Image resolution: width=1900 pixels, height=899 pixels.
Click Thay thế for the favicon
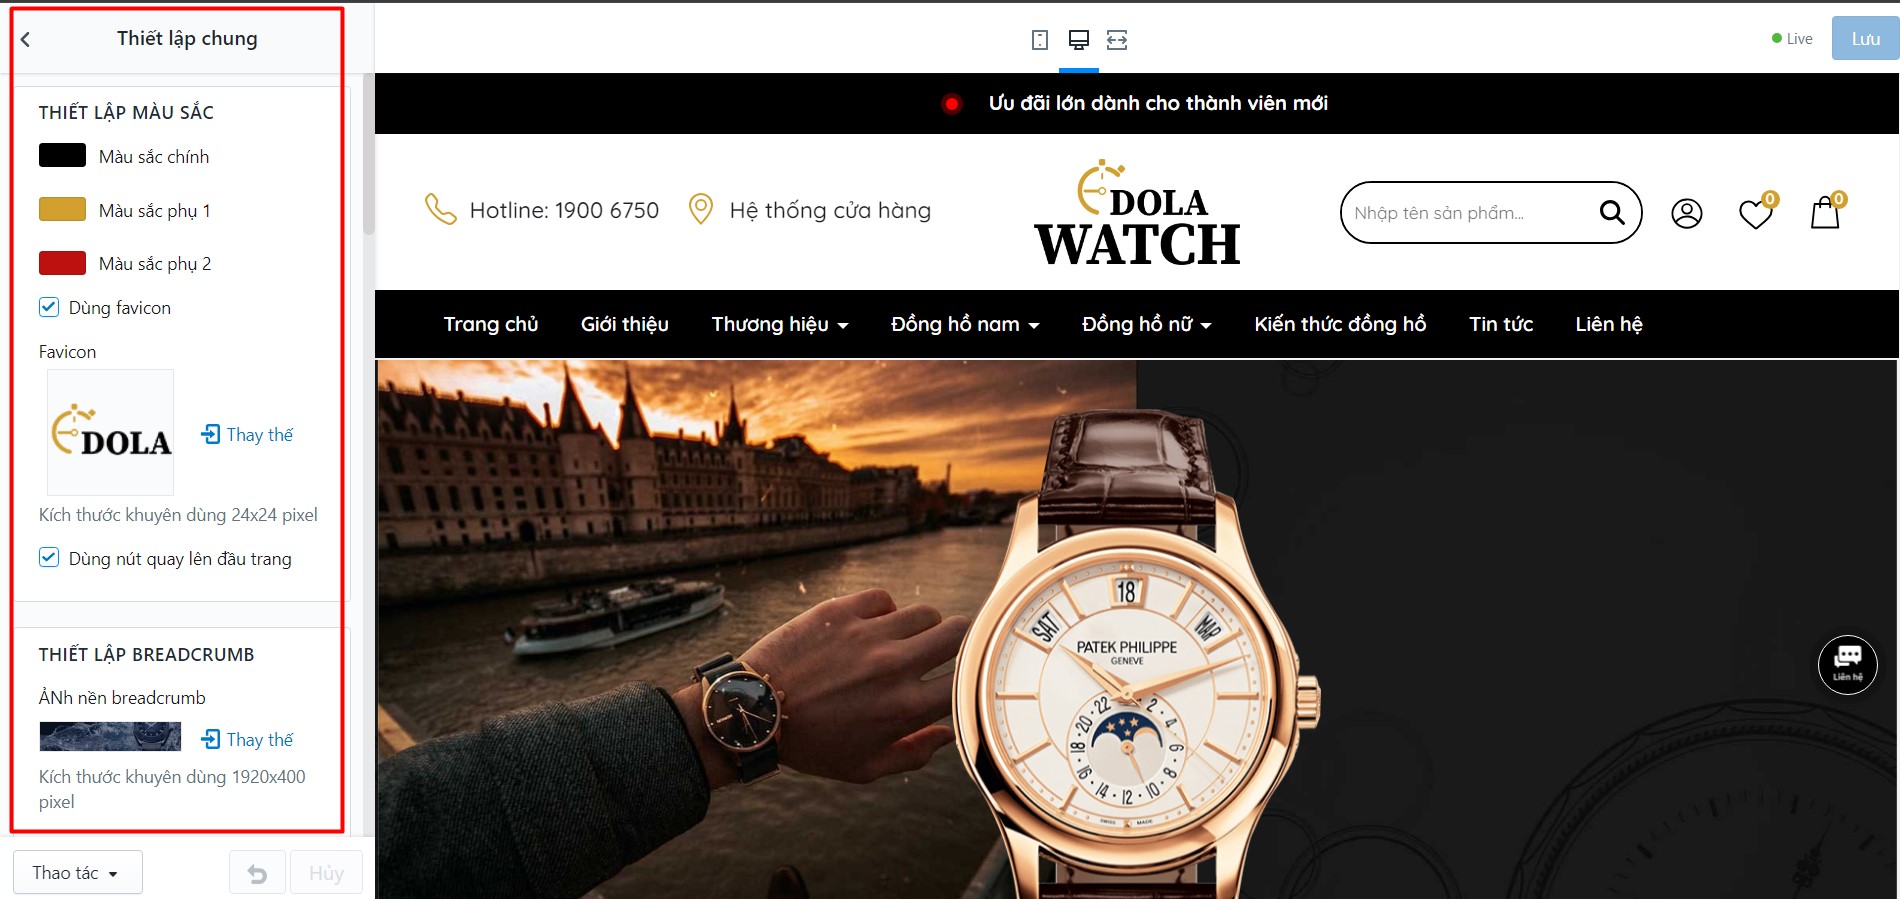[247, 434]
